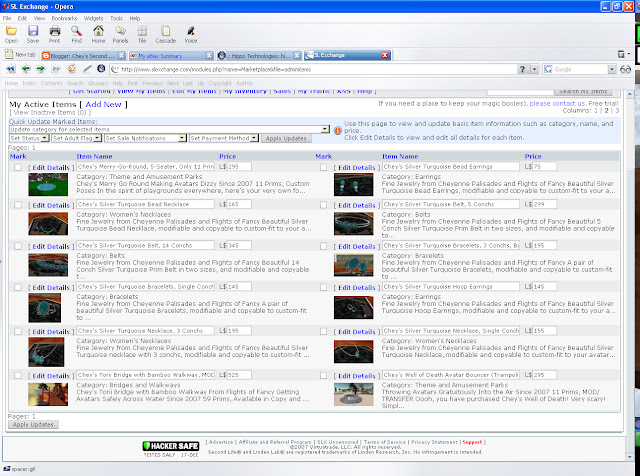This screenshot has width=640, height=476.
Task: Click the wand icon next to reload
Action: pos(87,69)
